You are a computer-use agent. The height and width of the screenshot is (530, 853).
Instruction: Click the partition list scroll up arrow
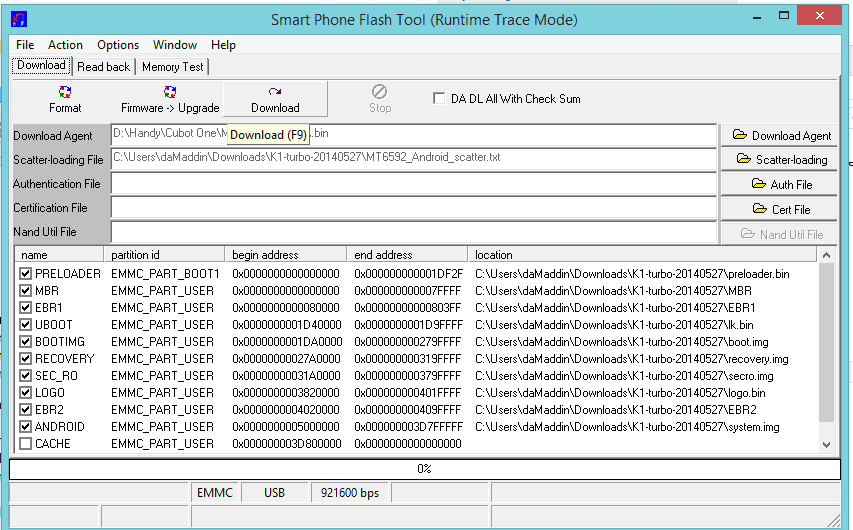826,255
